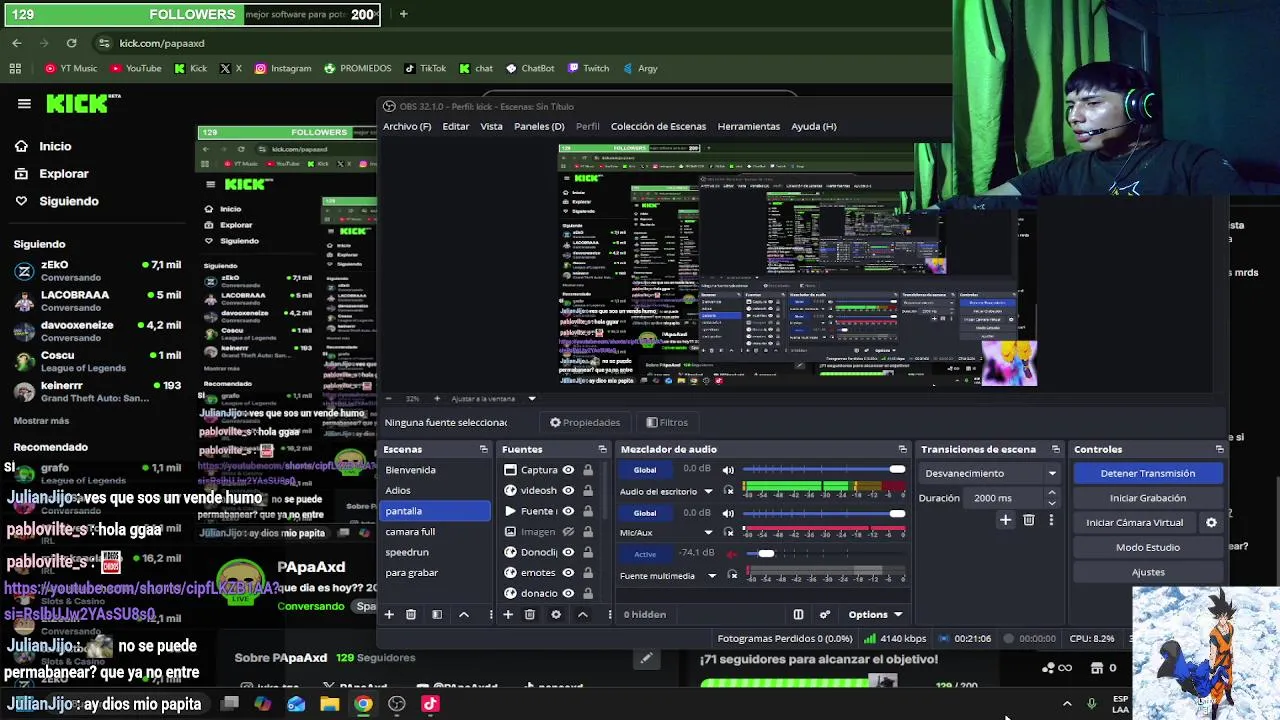Image resolution: width=1280 pixels, height=720 pixels.
Task: Click Iniciar Grabación button
Action: pos(1148,498)
